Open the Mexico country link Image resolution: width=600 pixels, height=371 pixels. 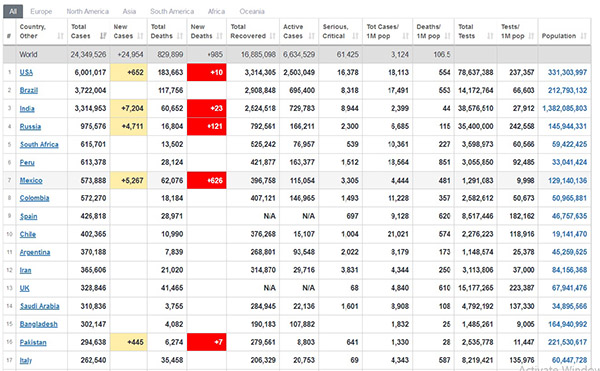pyautogui.click(x=31, y=181)
